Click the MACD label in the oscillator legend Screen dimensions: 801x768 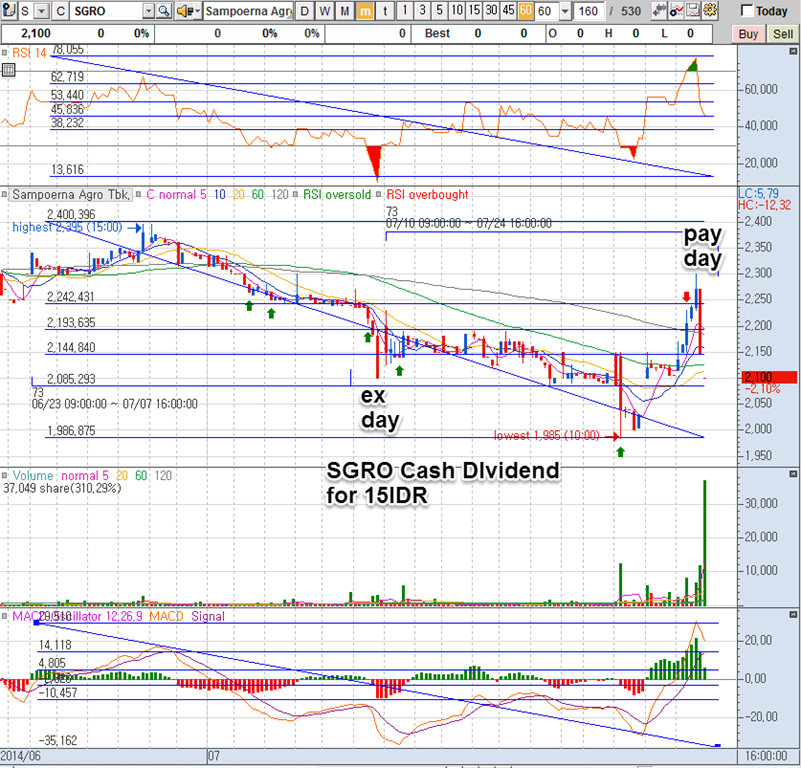(166, 616)
